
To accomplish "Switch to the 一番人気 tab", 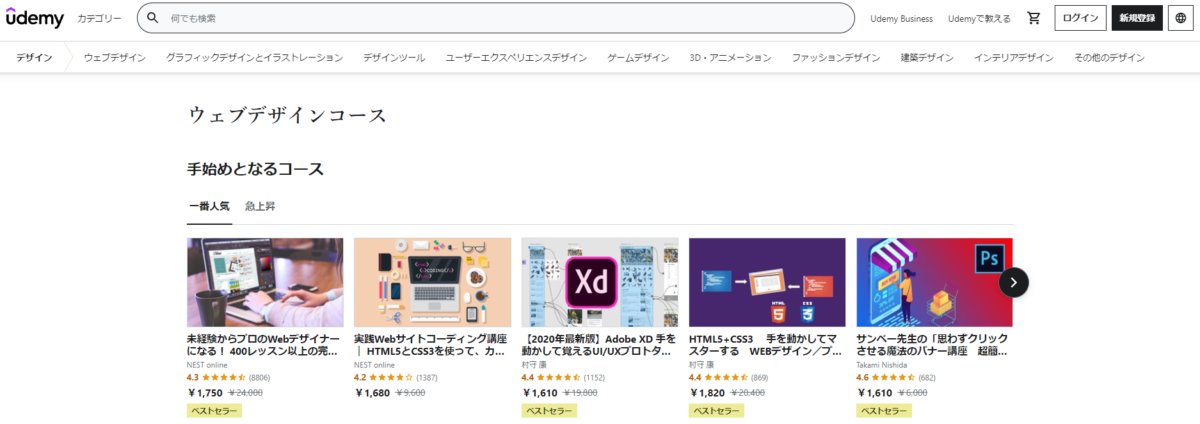I will pyautogui.click(x=209, y=206).
